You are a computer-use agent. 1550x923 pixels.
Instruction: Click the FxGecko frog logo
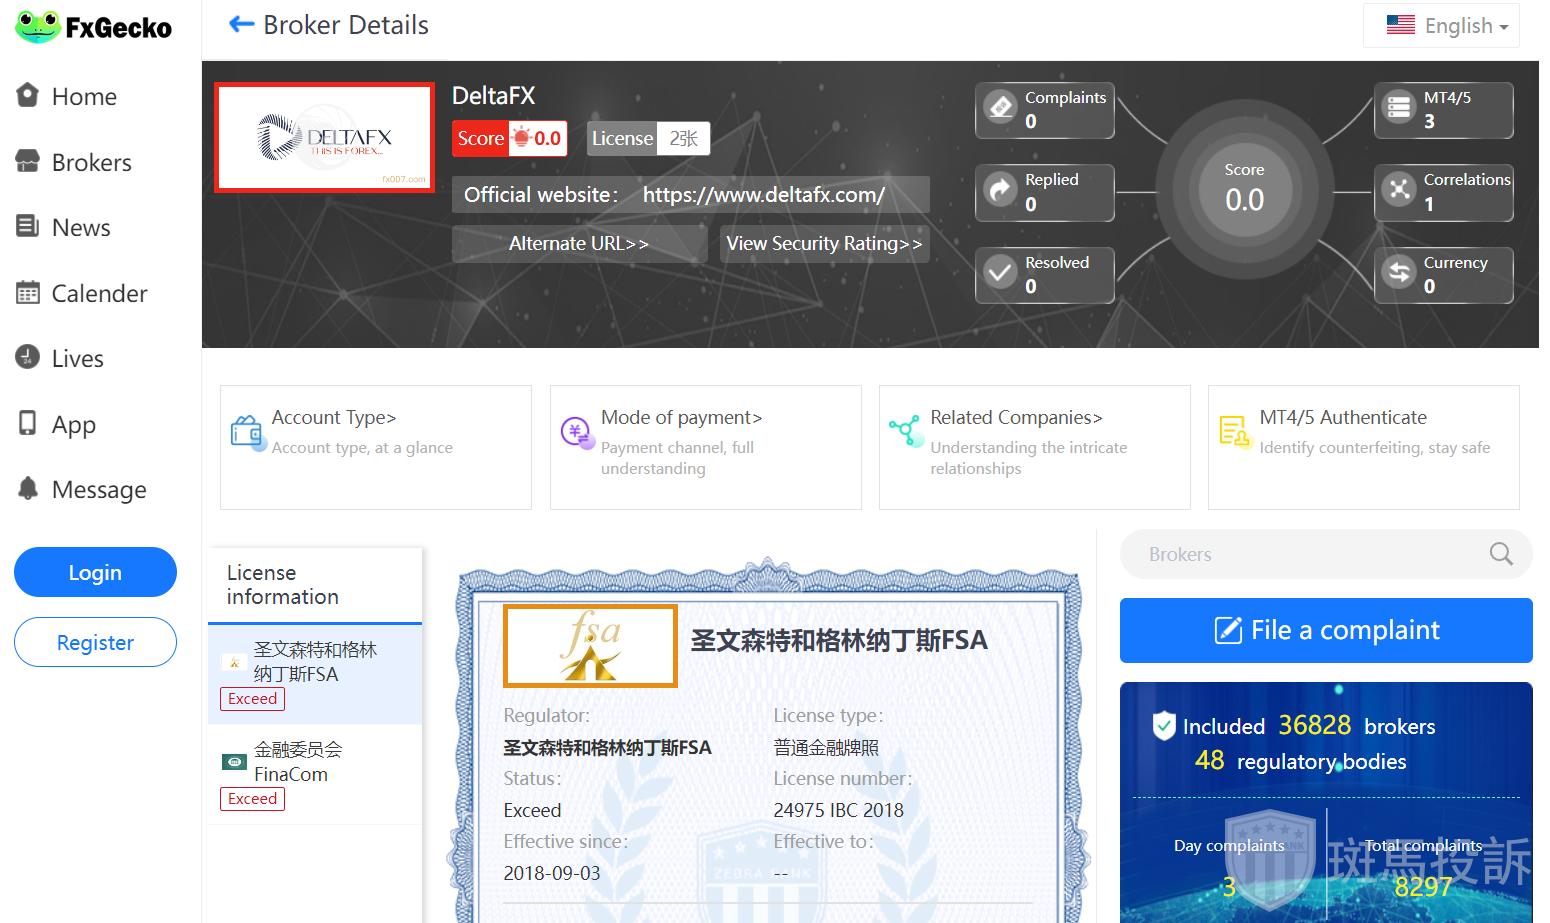[39, 27]
